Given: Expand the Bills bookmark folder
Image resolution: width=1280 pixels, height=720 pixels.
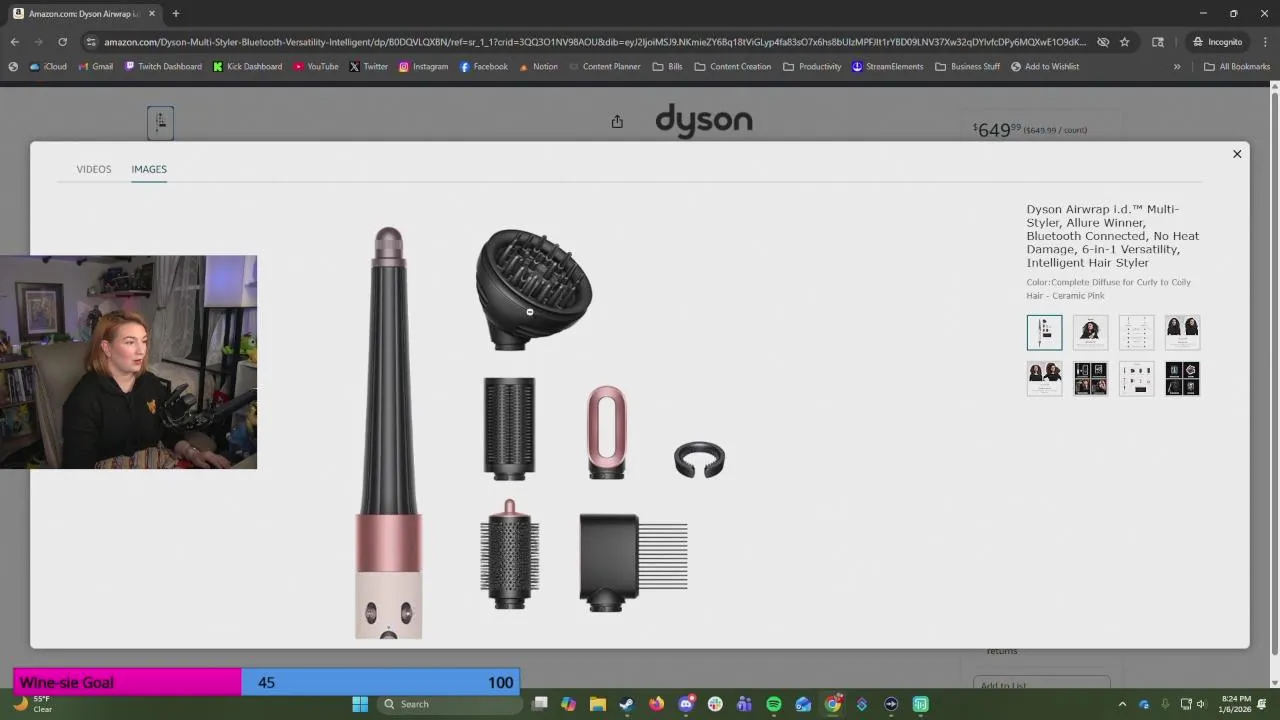Looking at the screenshot, I should point(667,67).
